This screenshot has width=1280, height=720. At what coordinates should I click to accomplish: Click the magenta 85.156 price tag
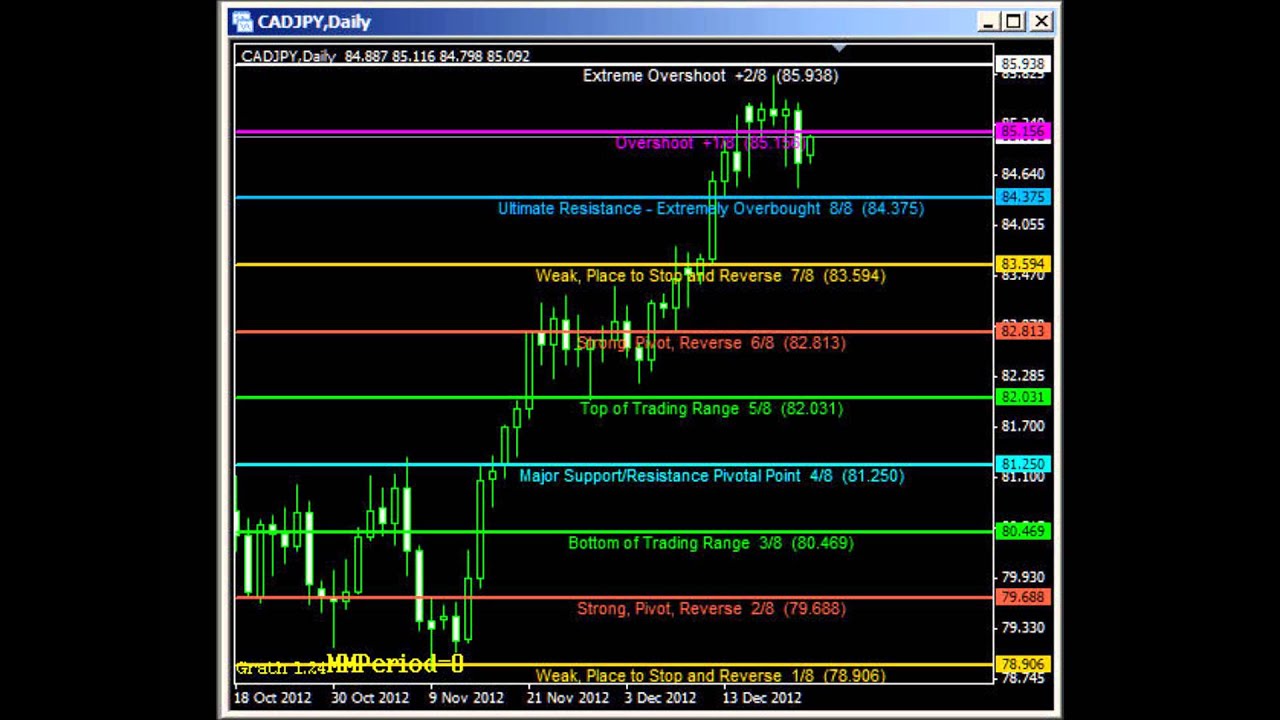point(1022,131)
